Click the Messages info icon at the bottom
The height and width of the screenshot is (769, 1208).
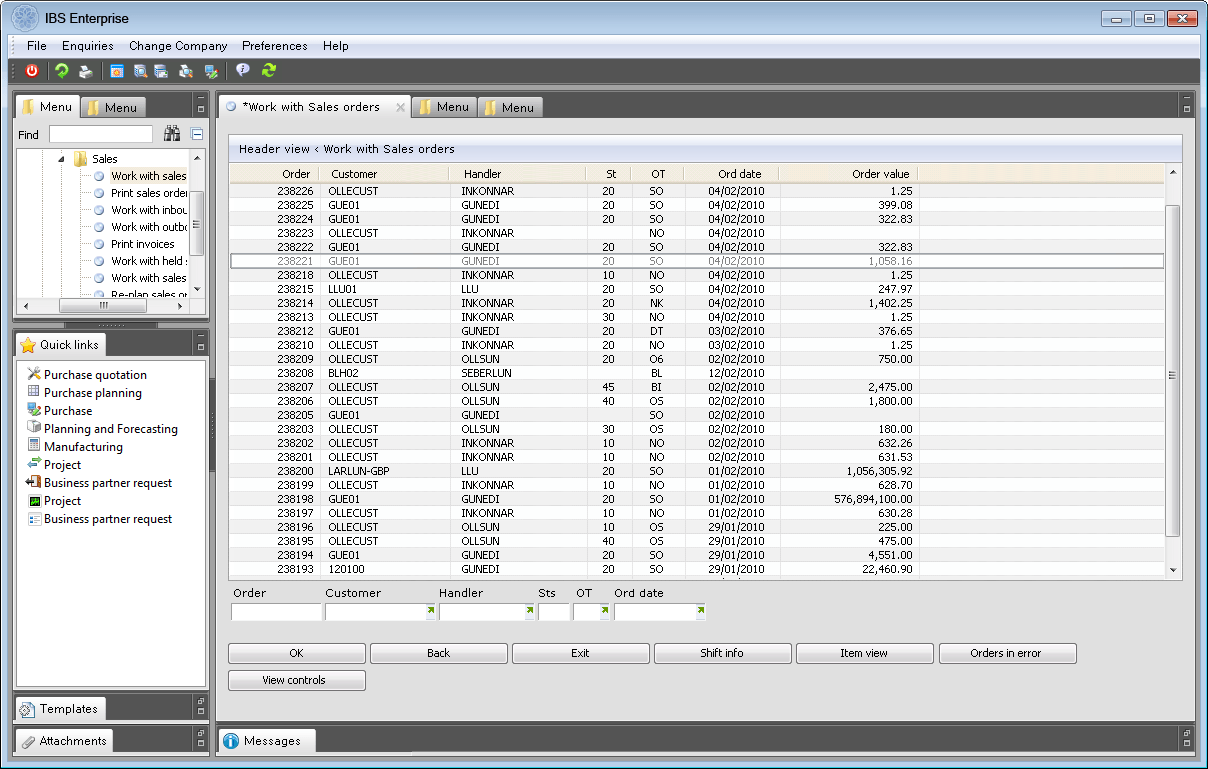click(x=231, y=740)
